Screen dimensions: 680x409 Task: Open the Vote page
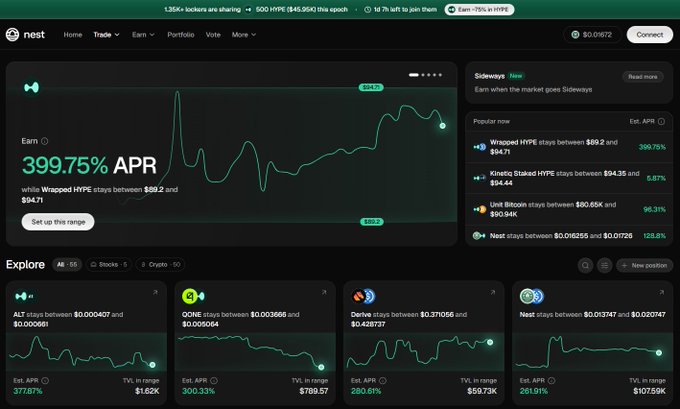(x=213, y=35)
